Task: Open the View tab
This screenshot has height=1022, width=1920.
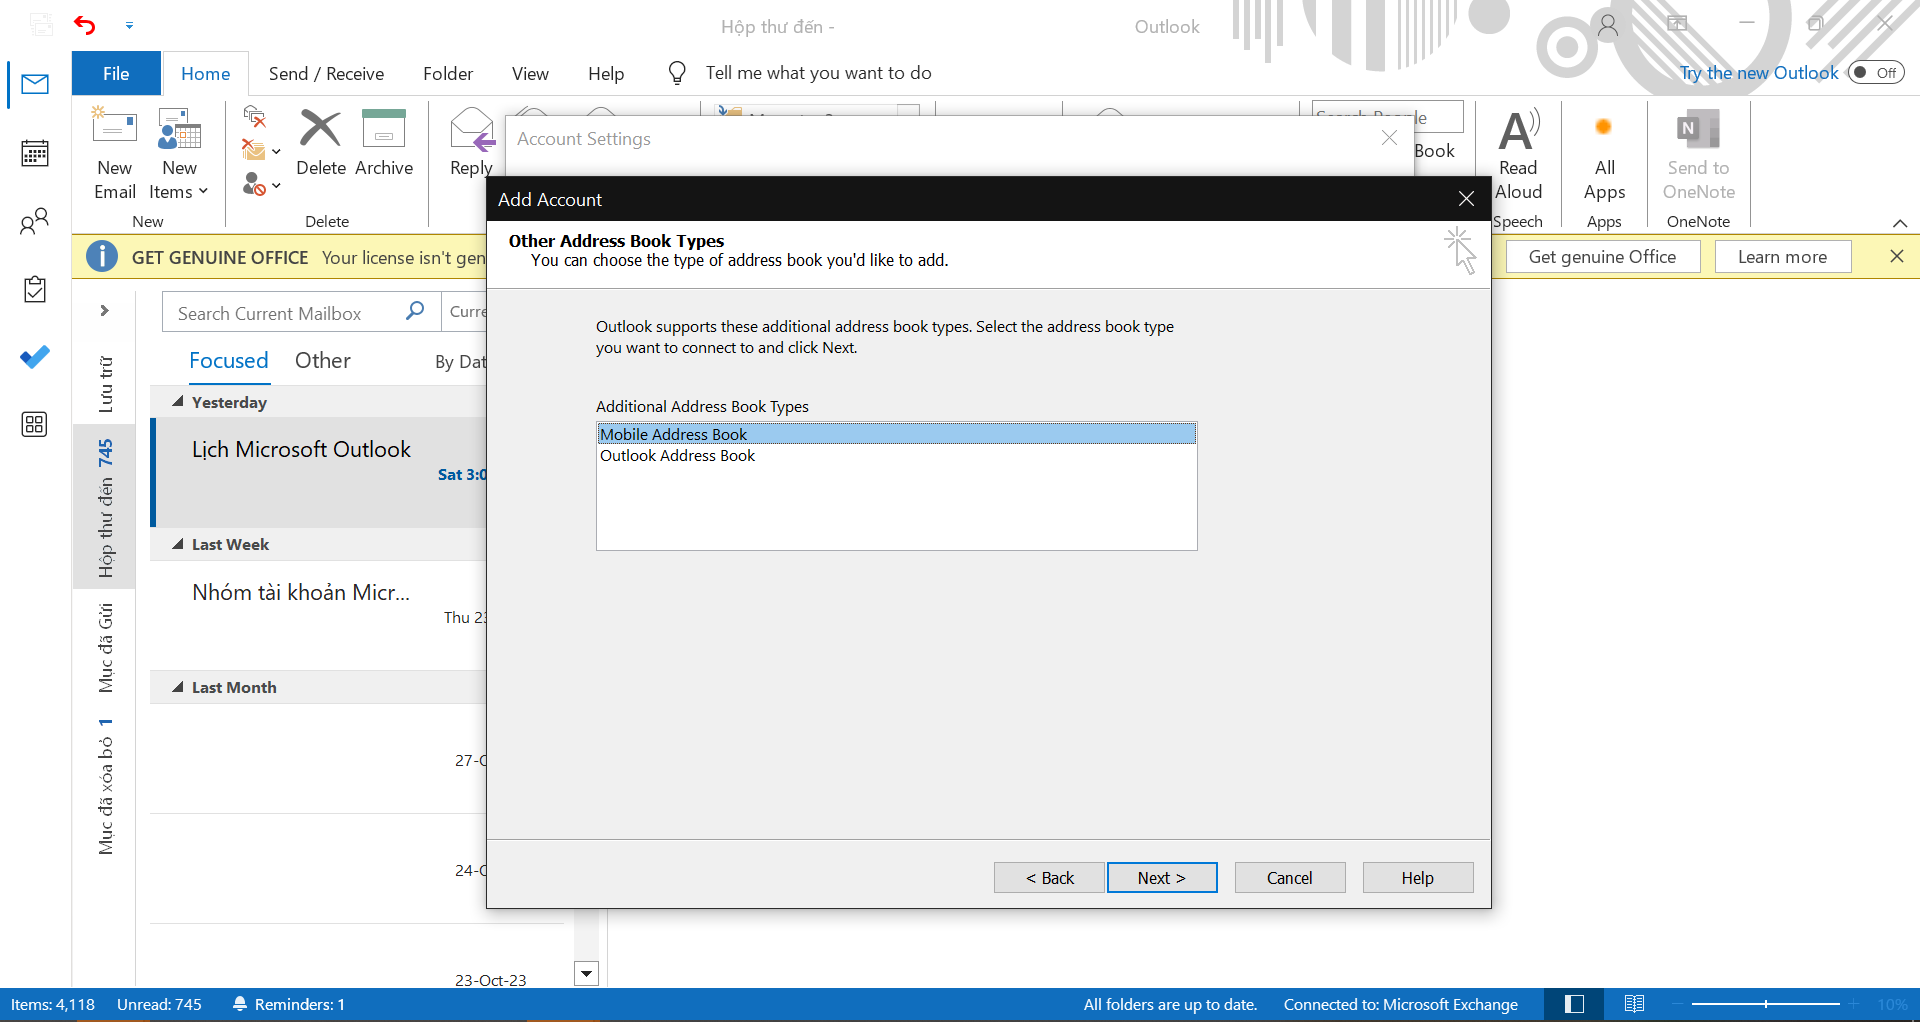Action: pos(530,73)
